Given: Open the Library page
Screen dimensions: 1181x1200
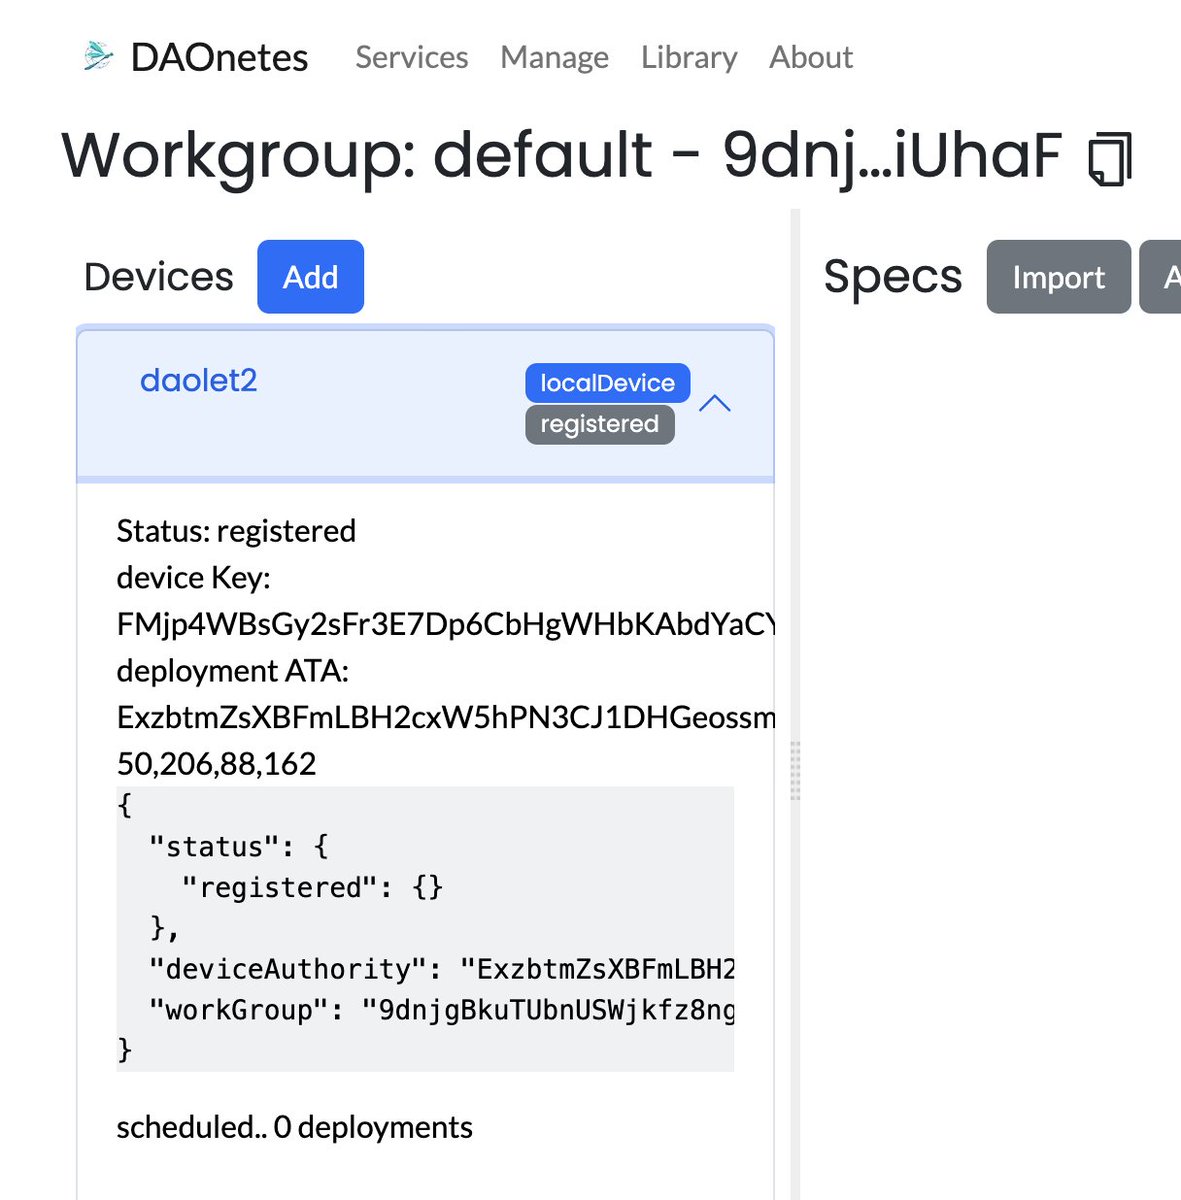Looking at the screenshot, I should (x=689, y=57).
